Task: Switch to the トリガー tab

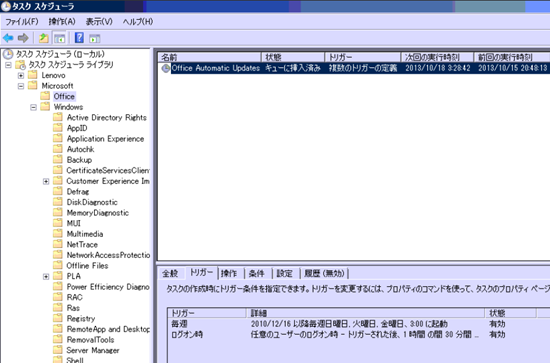Action: [x=201, y=273]
